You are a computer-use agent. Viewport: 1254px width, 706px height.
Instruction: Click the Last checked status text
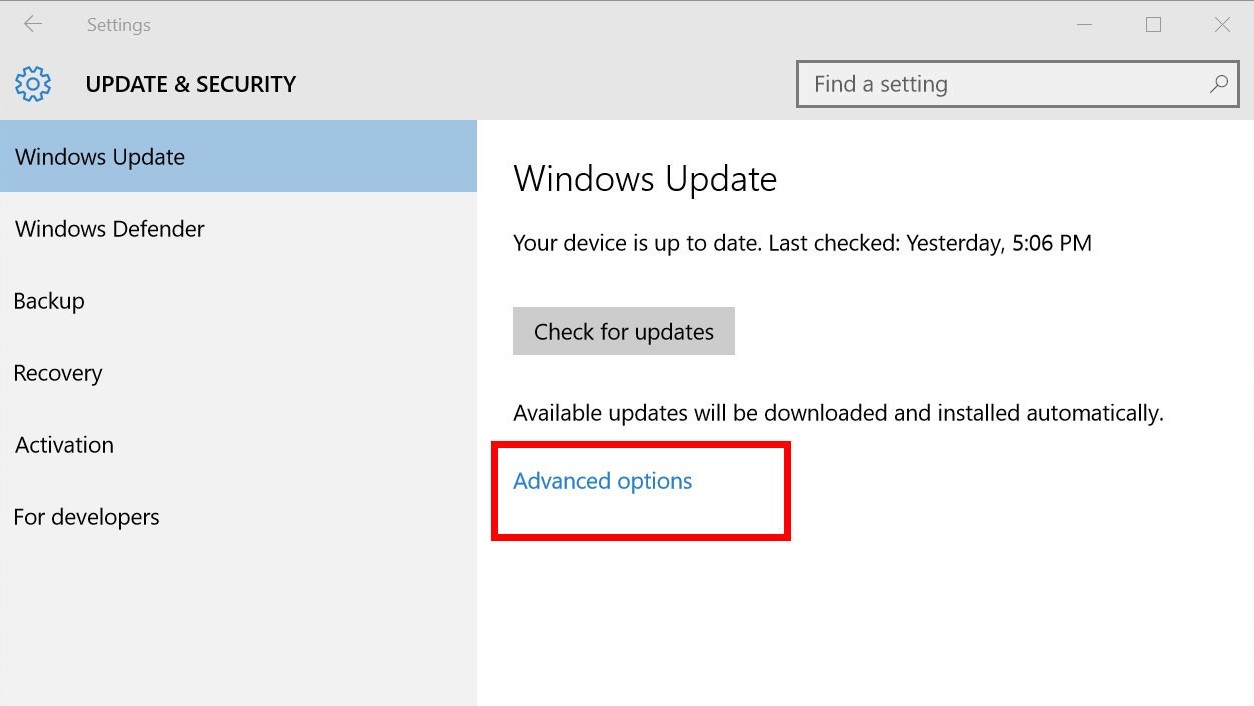(802, 242)
